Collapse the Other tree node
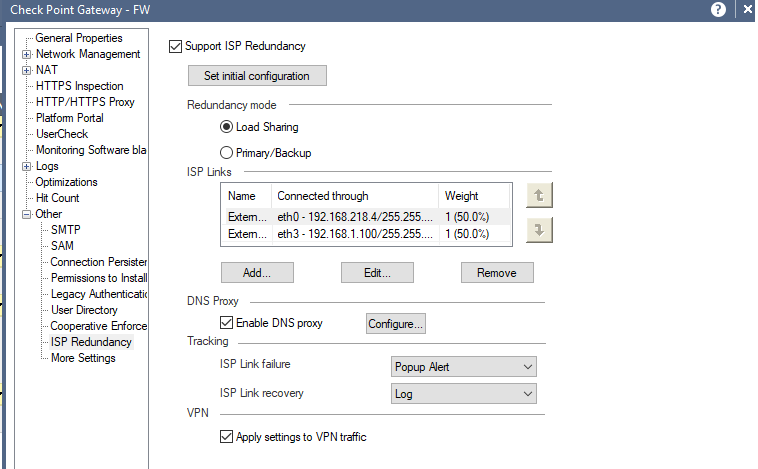This screenshot has width=758, height=469. [x=27, y=214]
